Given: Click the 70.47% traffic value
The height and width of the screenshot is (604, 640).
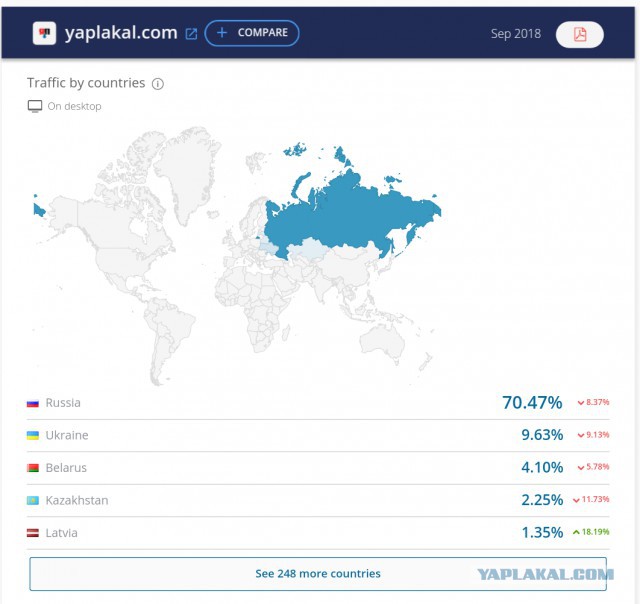Looking at the screenshot, I should [x=532, y=402].
